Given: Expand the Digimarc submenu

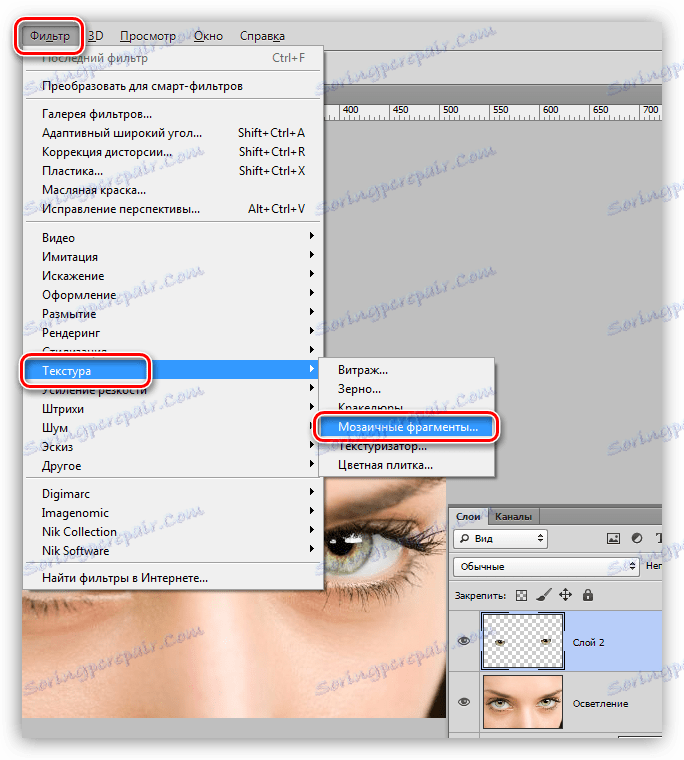Looking at the screenshot, I should (x=173, y=493).
